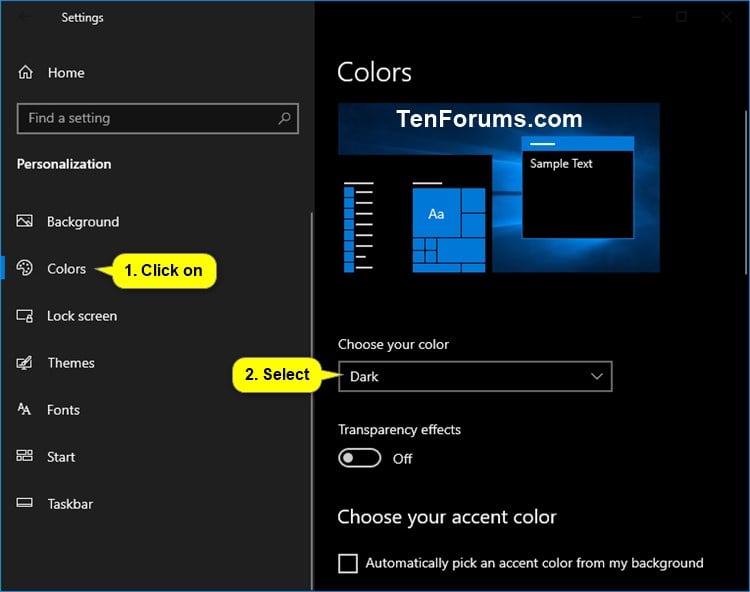Image resolution: width=750 pixels, height=592 pixels.
Task: Go to Home settings page
Action: [66, 73]
